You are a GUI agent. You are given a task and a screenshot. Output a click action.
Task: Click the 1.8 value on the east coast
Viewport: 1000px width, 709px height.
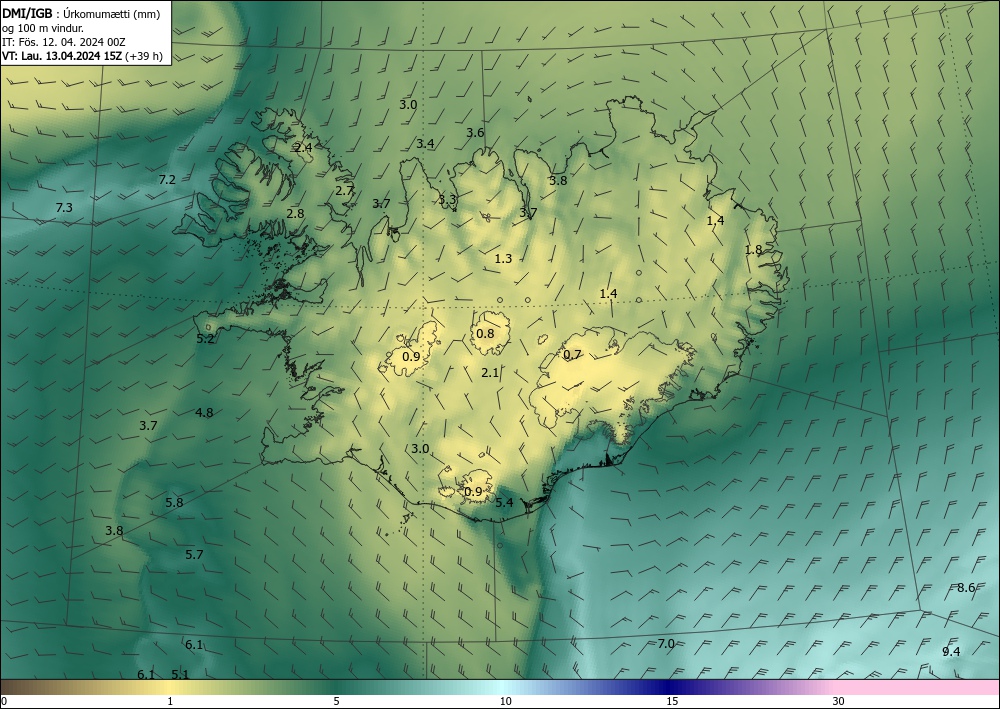[x=754, y=249]
